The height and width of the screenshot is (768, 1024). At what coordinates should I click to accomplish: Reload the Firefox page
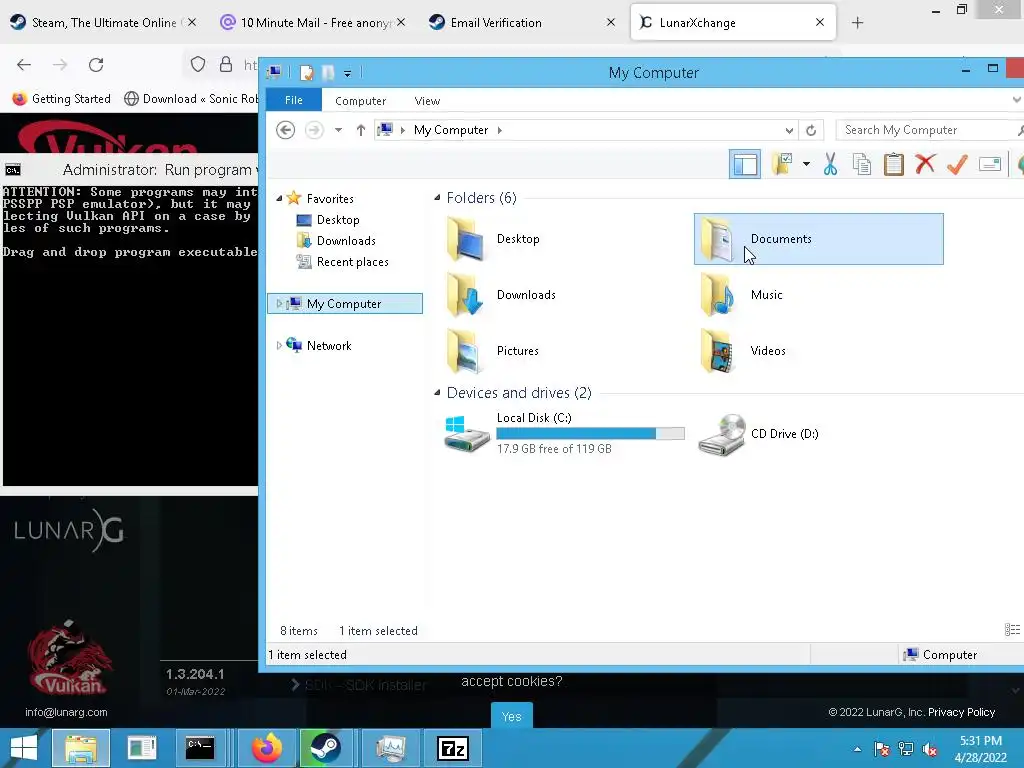[x=96, y=65]
